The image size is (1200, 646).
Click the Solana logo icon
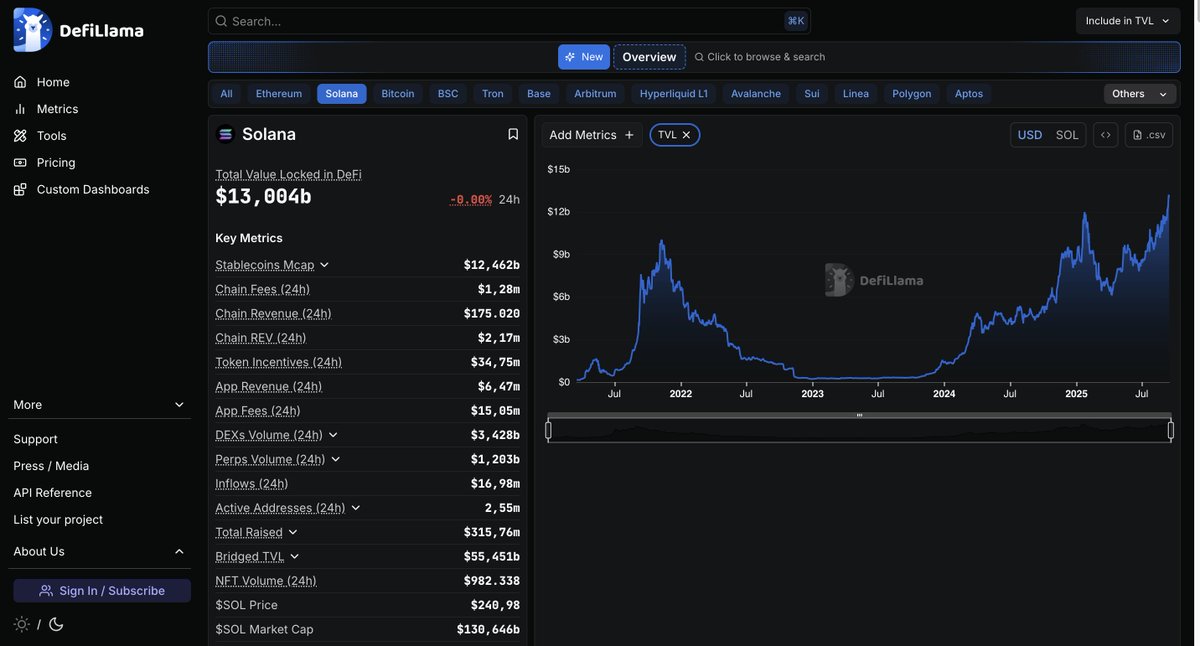pos(225,134)
